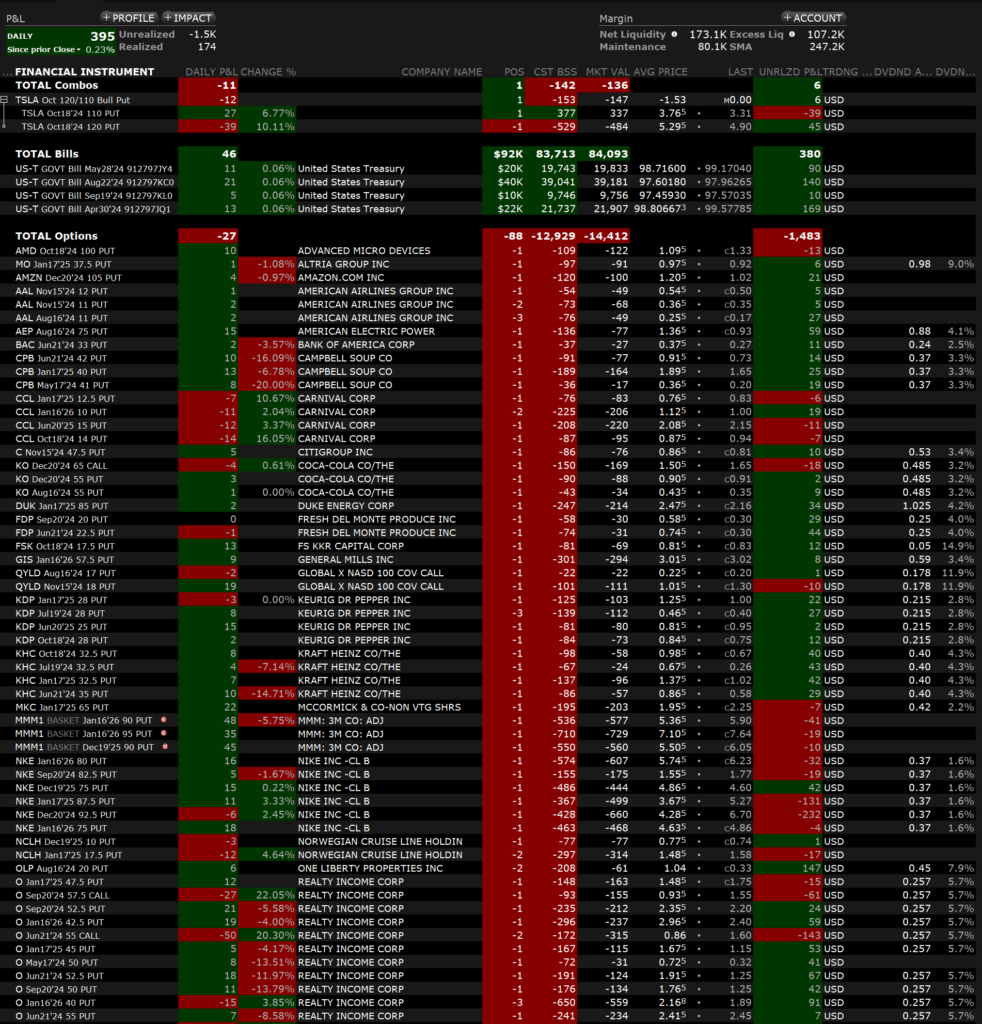Select the TSLA Oct18'24 110 PUT row
Image resolution: width=982 pixels, height=1024 pixels.
(x=75, y=113)
